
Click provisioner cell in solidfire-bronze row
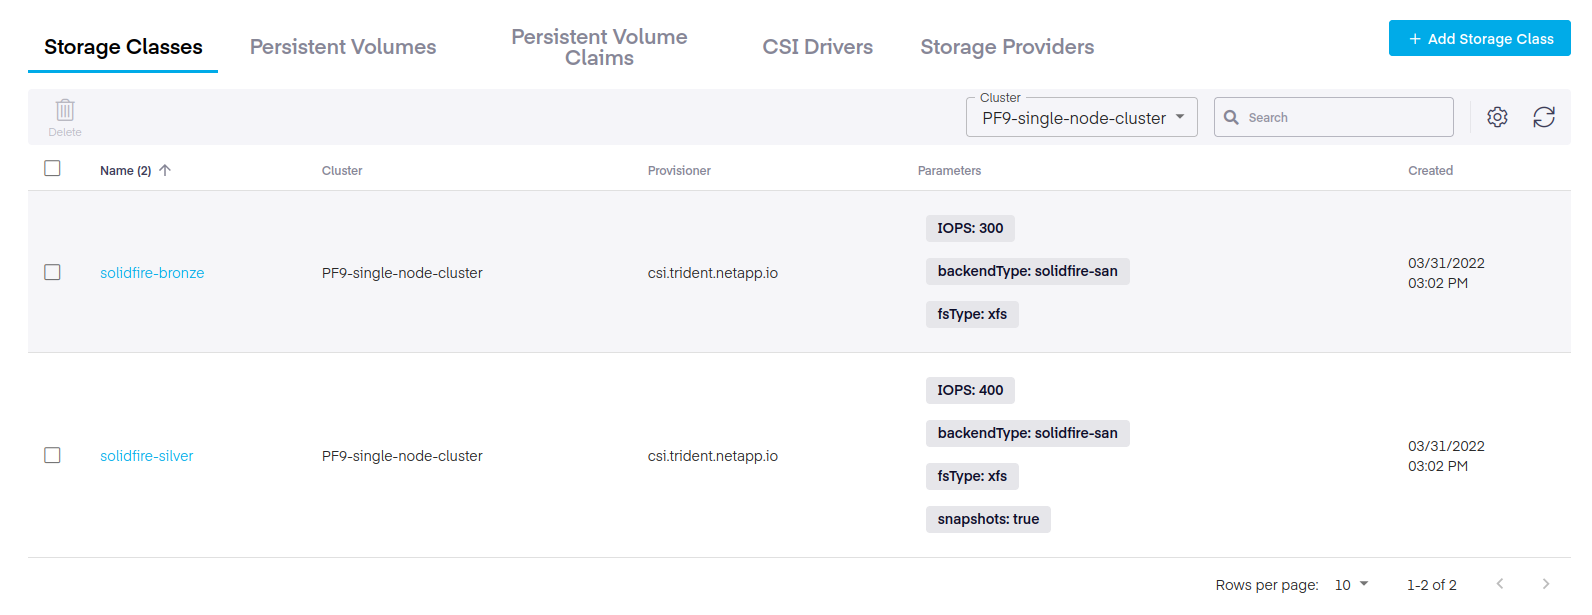pos(713,273)
